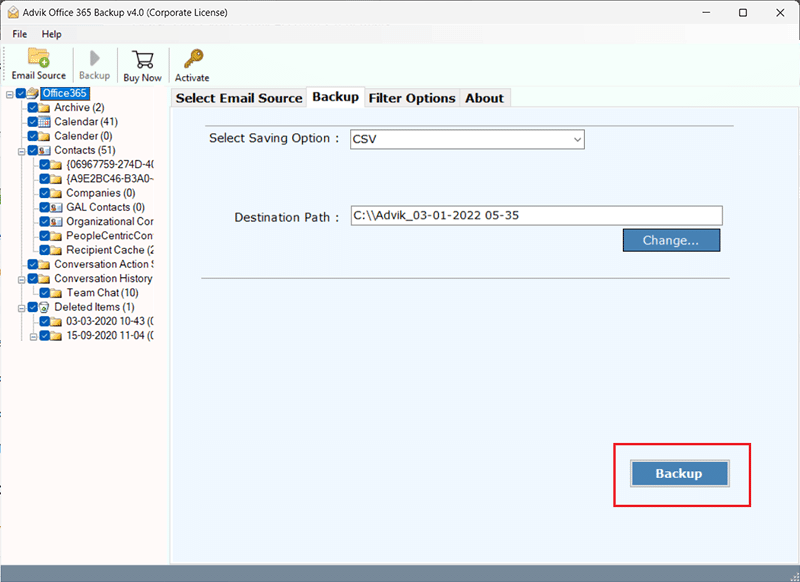Collapse the Deleted Items tree node

click(x=21, y=308)
